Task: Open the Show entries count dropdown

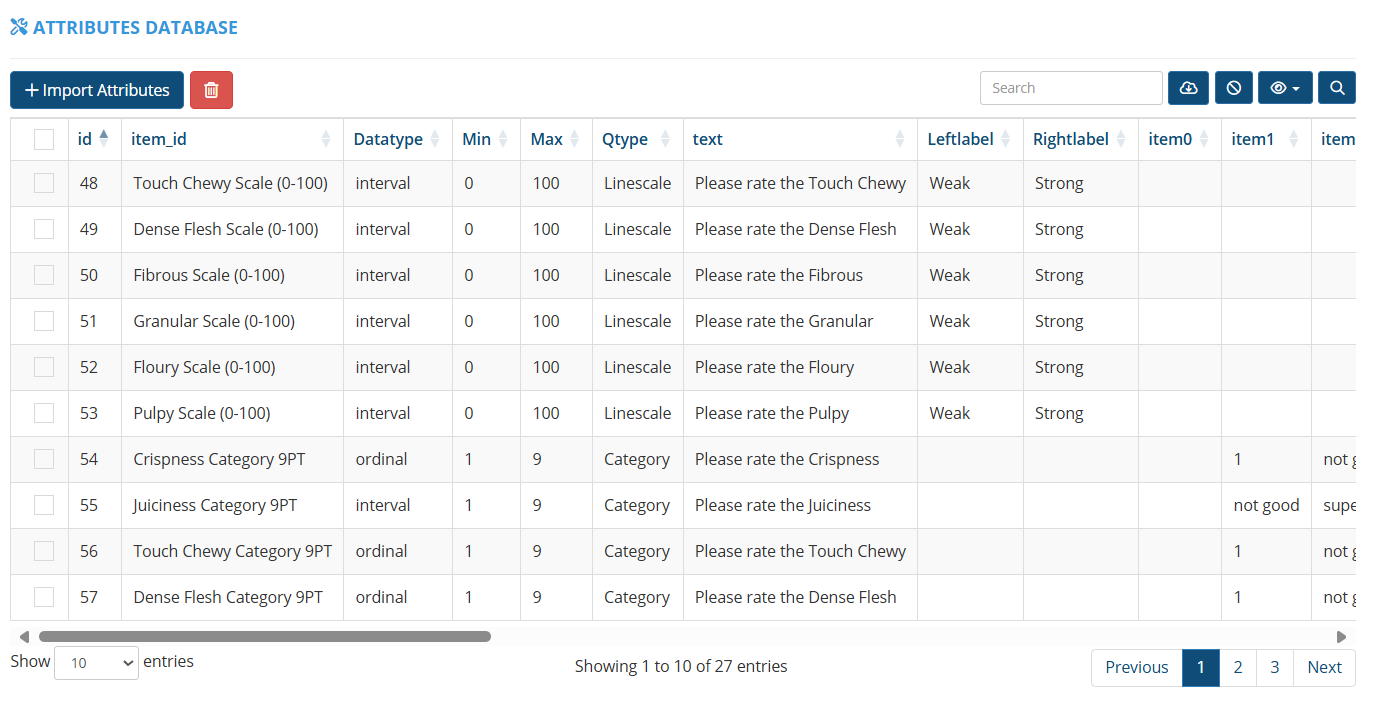Action: [x=96, y=662]
